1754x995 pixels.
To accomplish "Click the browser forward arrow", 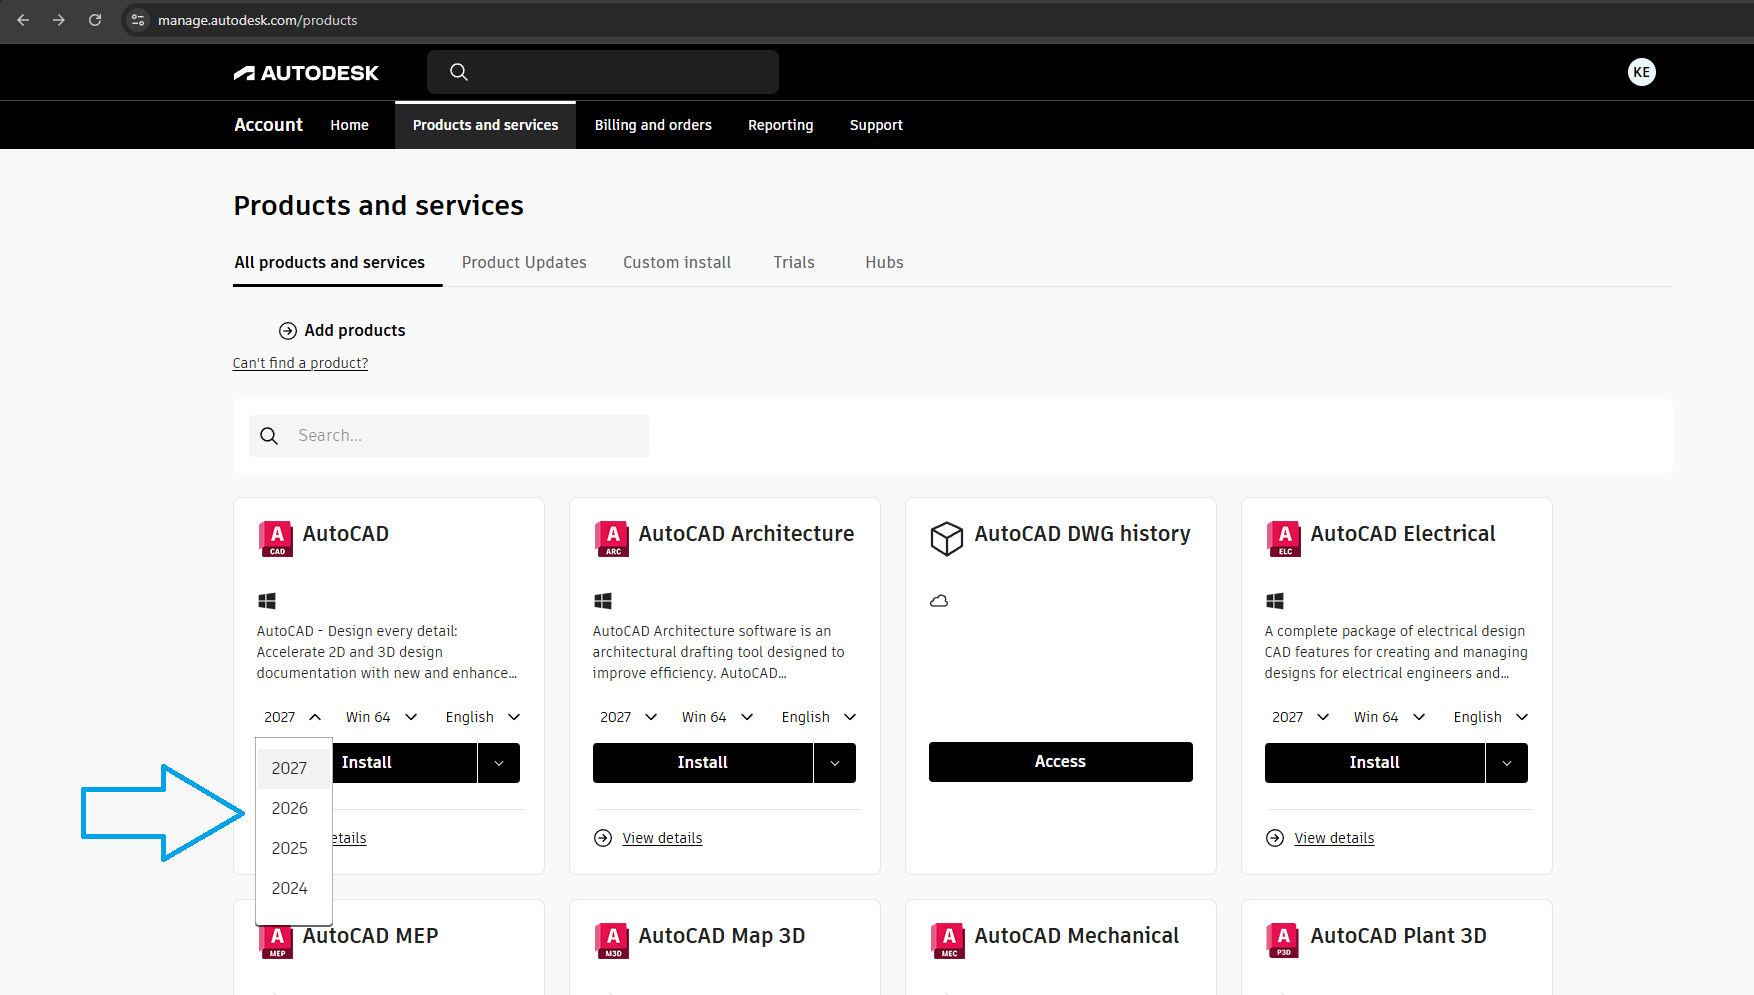I will pyautogui.click(x=59, y=20).
